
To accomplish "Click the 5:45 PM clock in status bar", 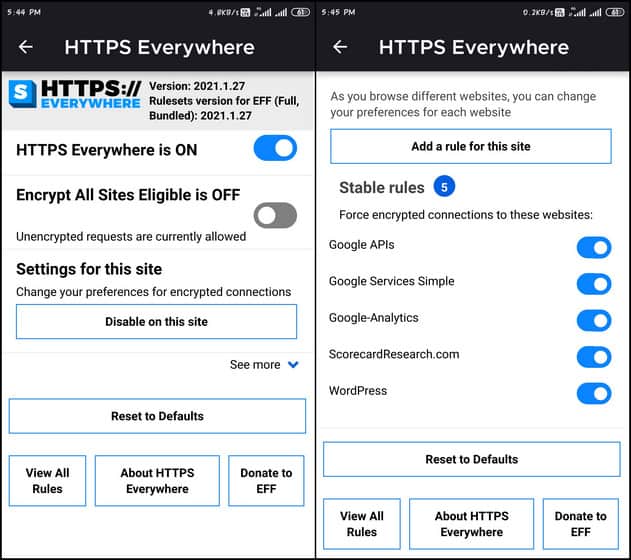I will 338,12.
